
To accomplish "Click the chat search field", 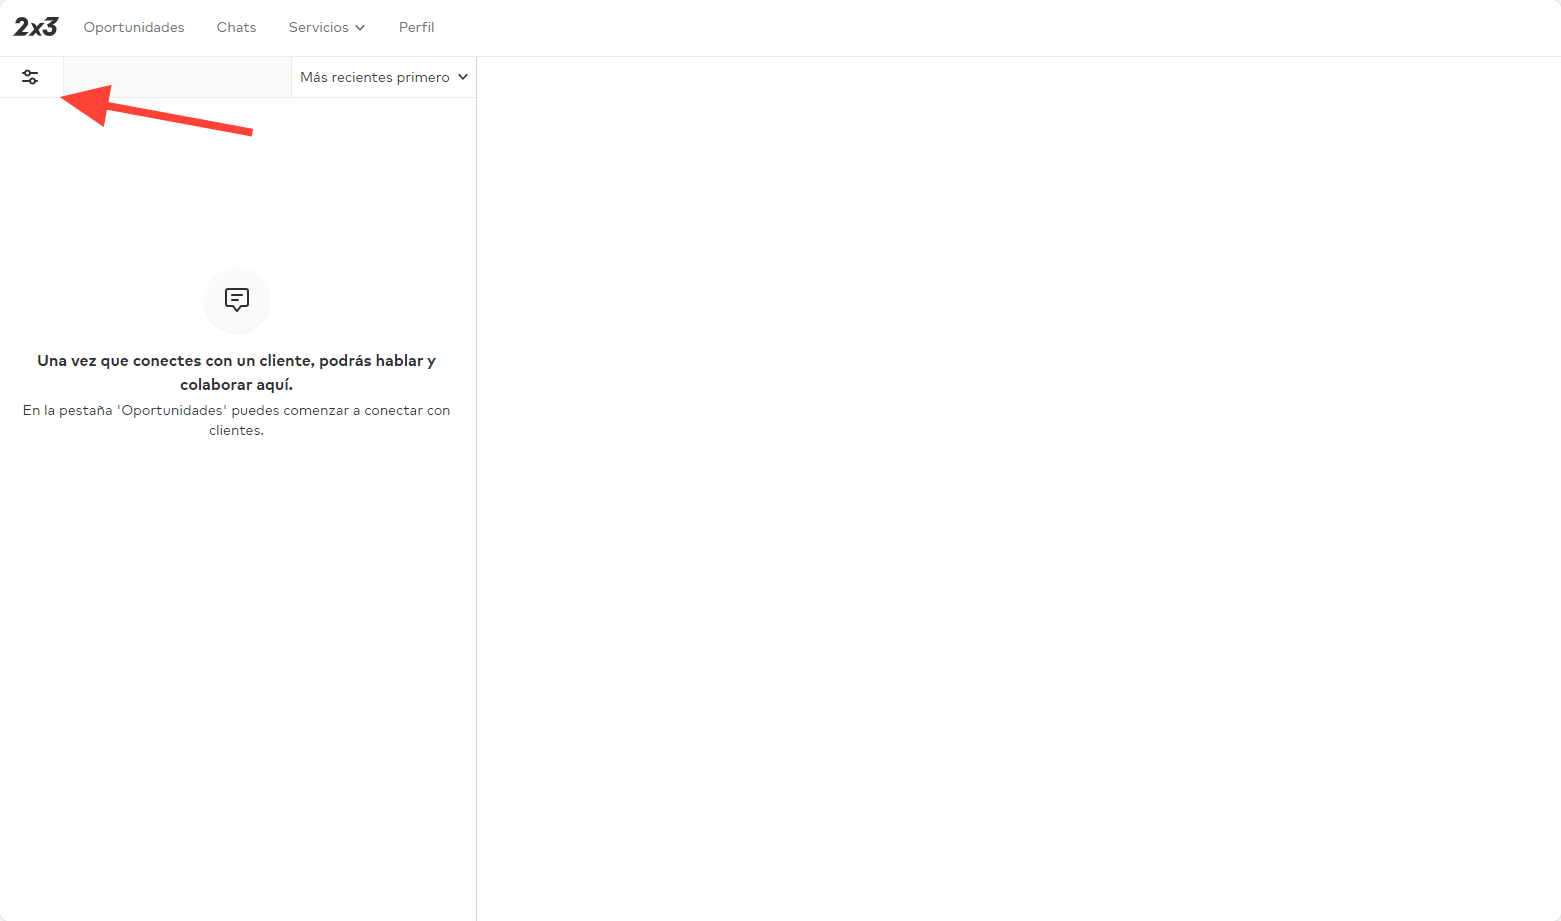I will pos(177,77).
